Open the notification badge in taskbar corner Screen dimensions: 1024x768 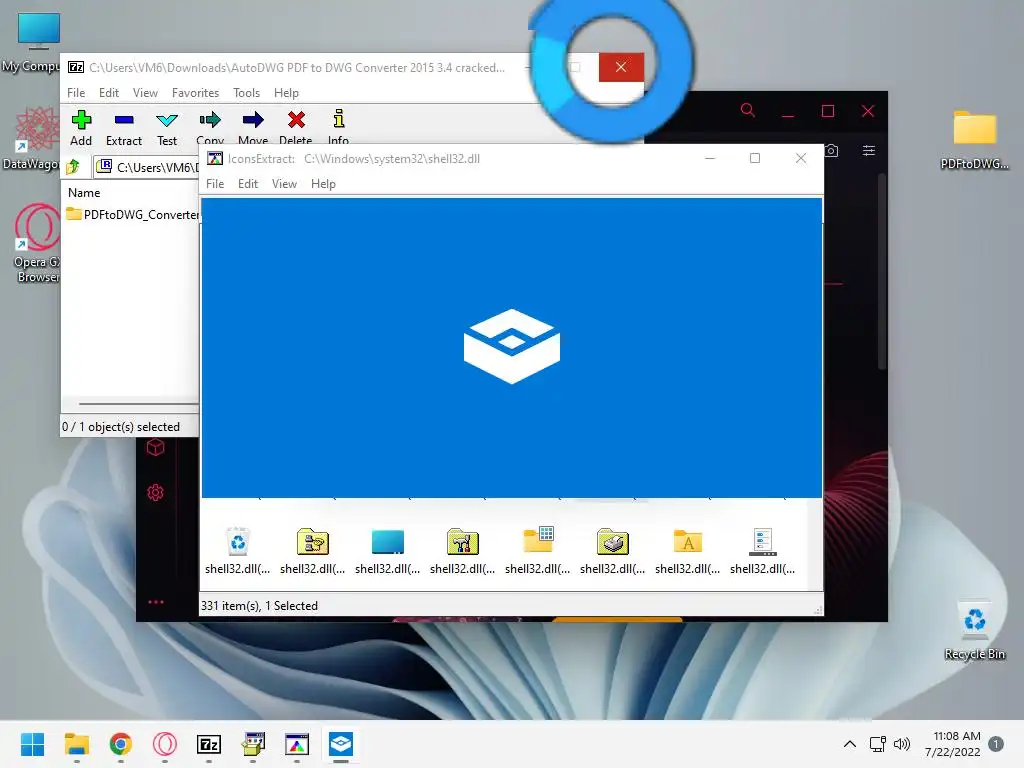996,744
